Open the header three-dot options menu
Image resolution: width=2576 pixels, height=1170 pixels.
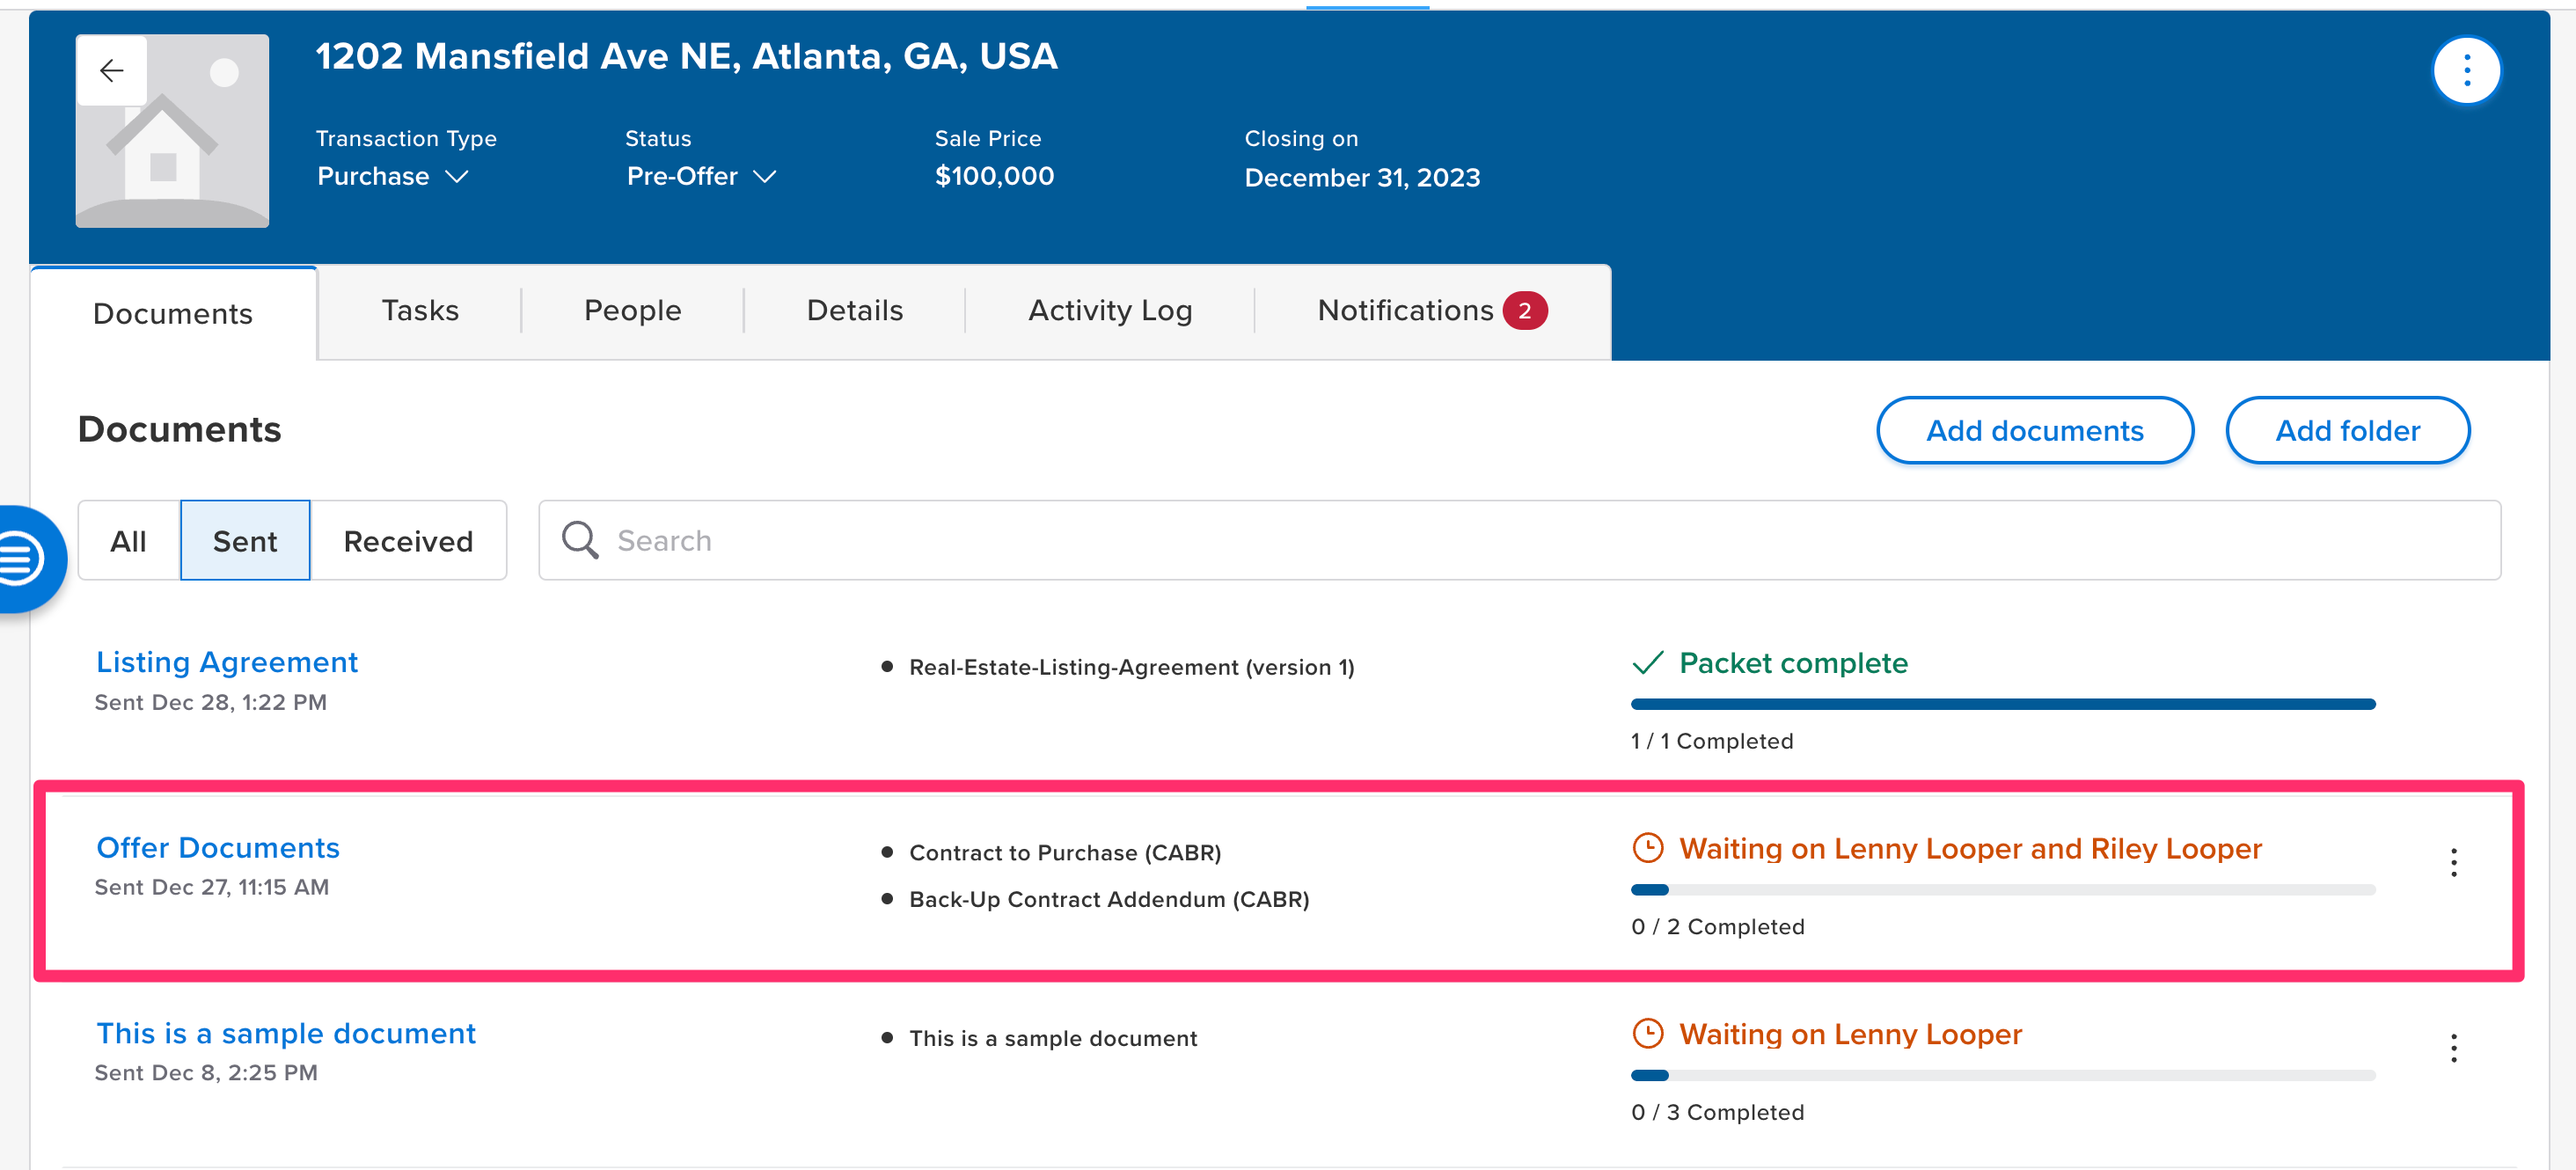[x=2466, y=70]
